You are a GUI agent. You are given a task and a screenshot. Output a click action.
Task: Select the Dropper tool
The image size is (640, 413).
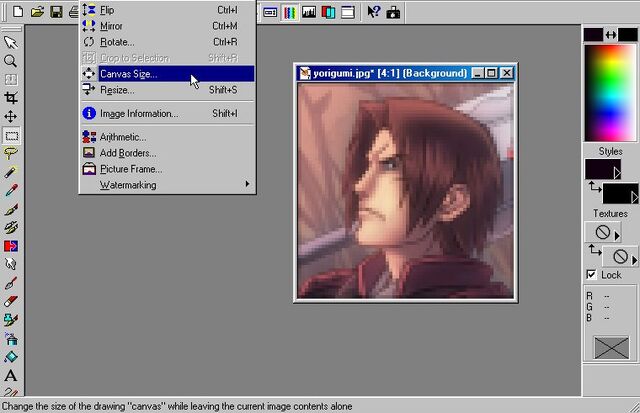(x=11, y=191)
